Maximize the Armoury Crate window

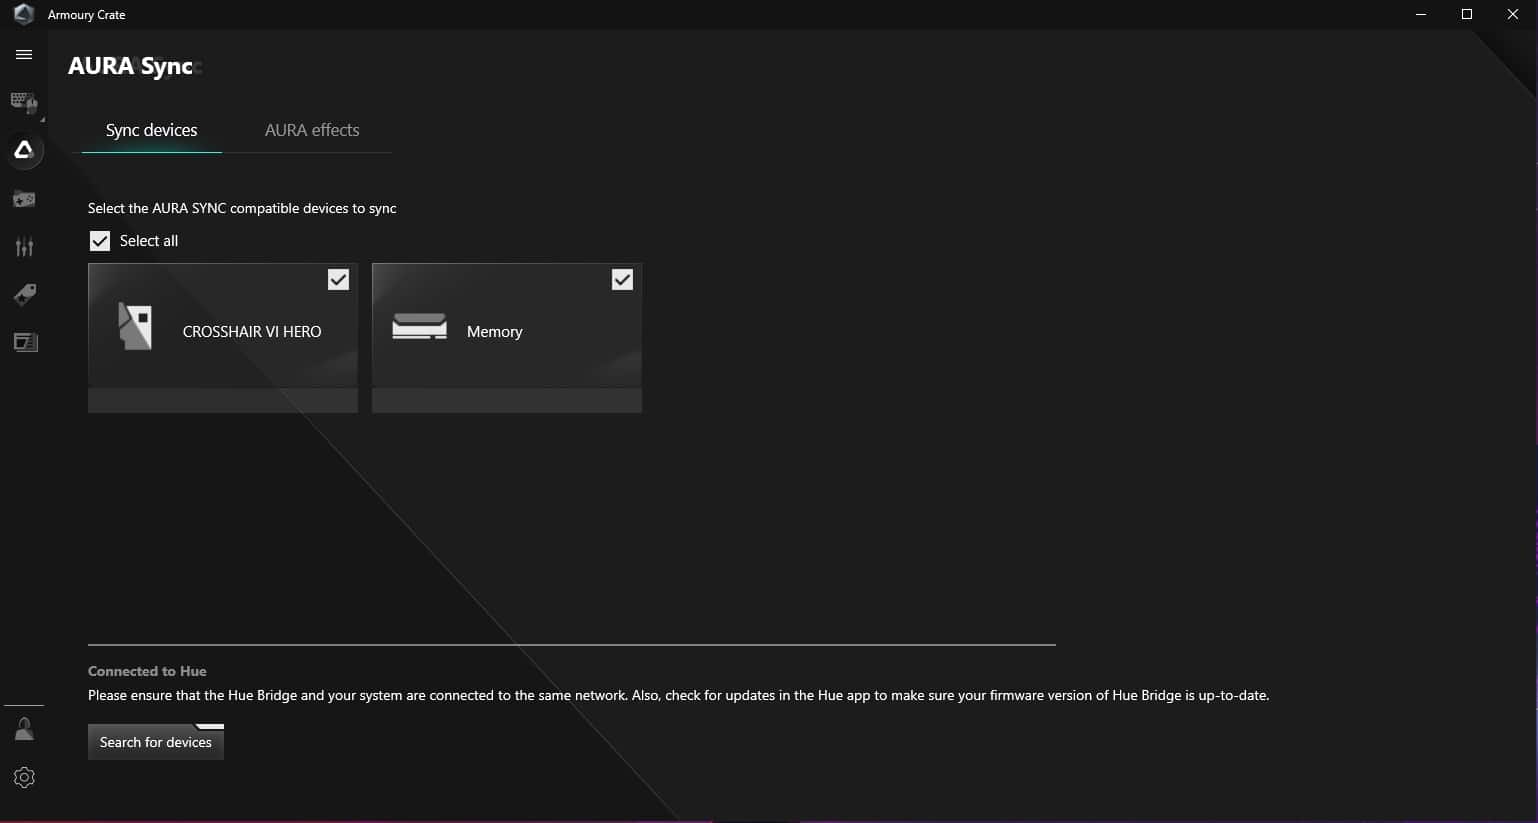coord(1467,14)
